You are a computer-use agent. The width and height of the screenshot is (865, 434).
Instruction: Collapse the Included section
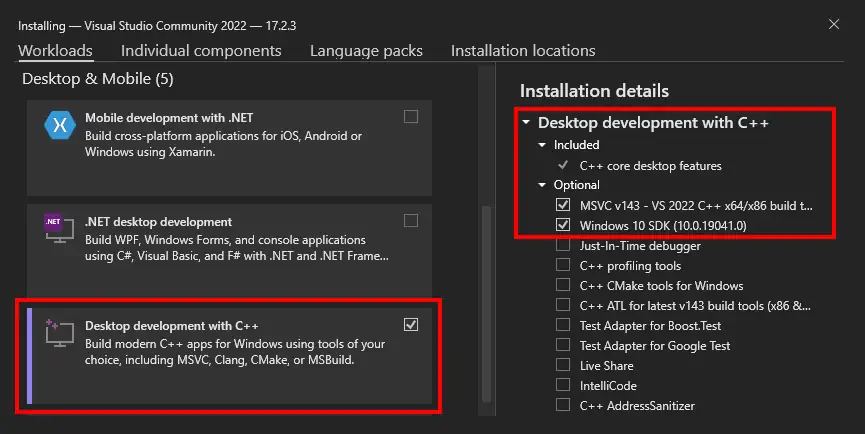pos(543,145)
